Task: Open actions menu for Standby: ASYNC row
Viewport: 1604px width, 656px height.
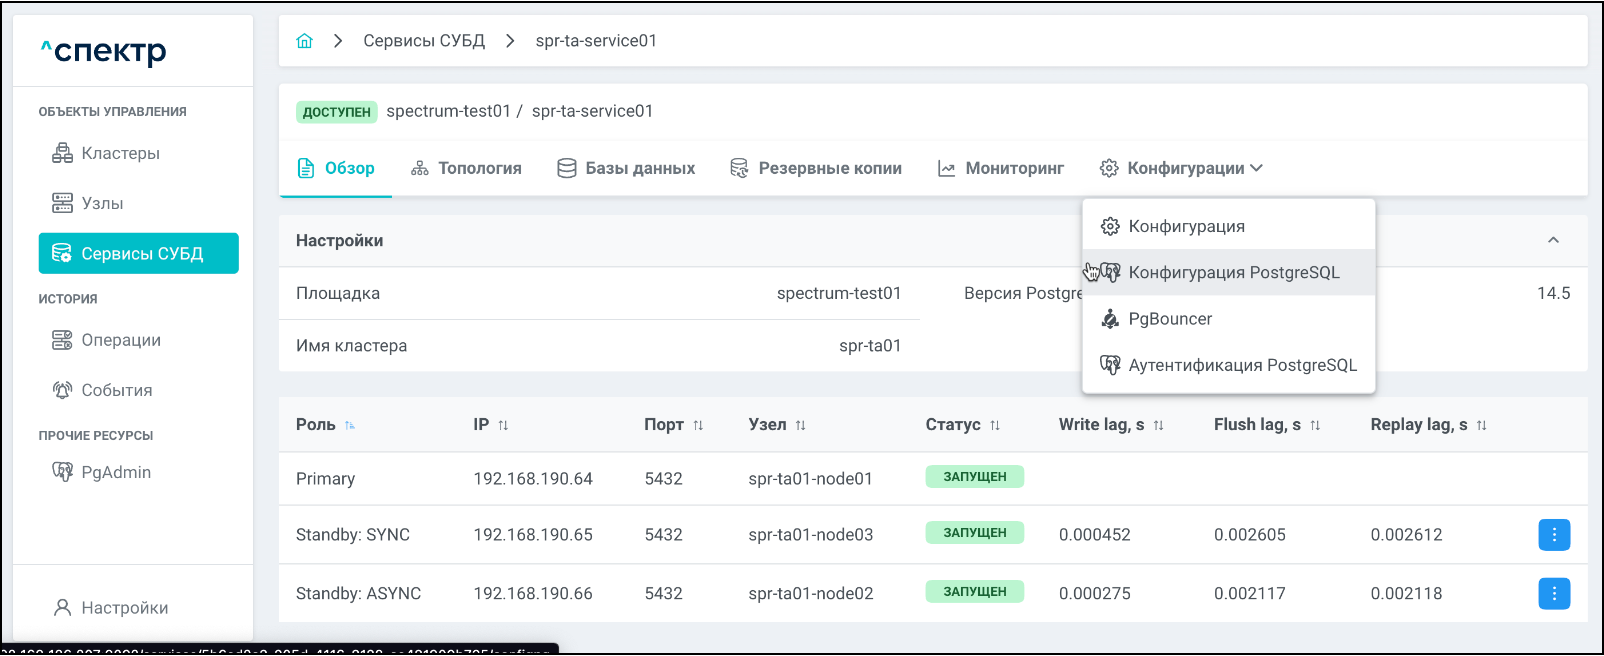Action: click(x=1553, y=593)
